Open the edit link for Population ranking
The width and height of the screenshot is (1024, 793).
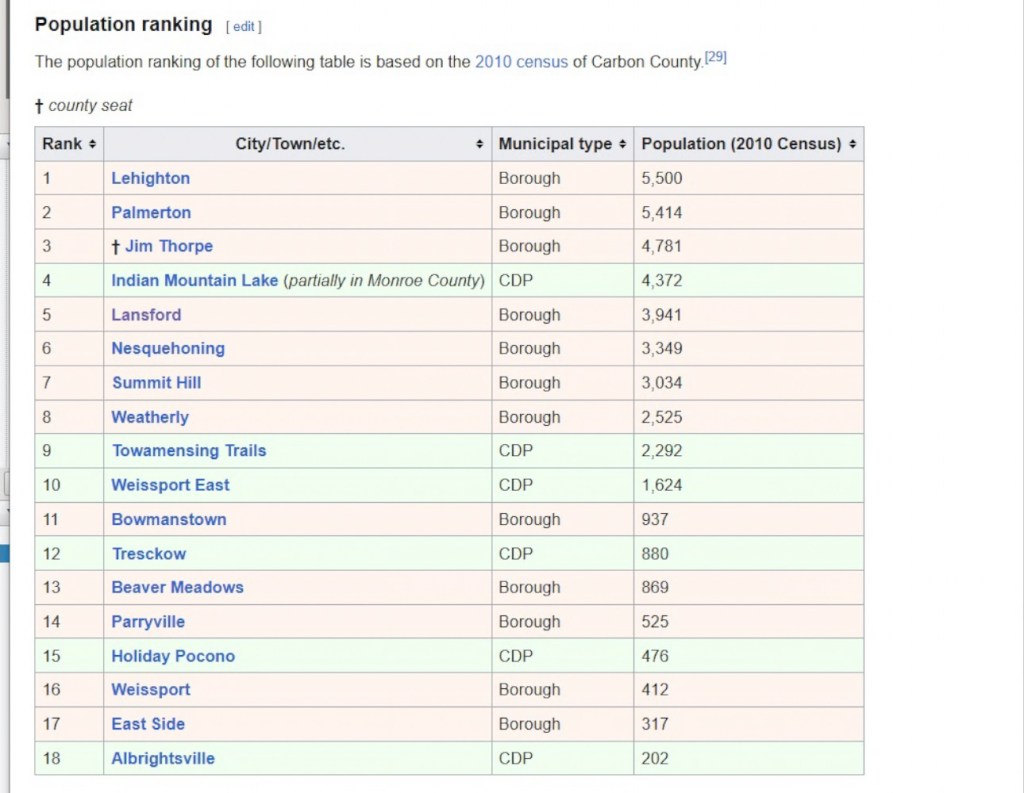pos(243,27)
